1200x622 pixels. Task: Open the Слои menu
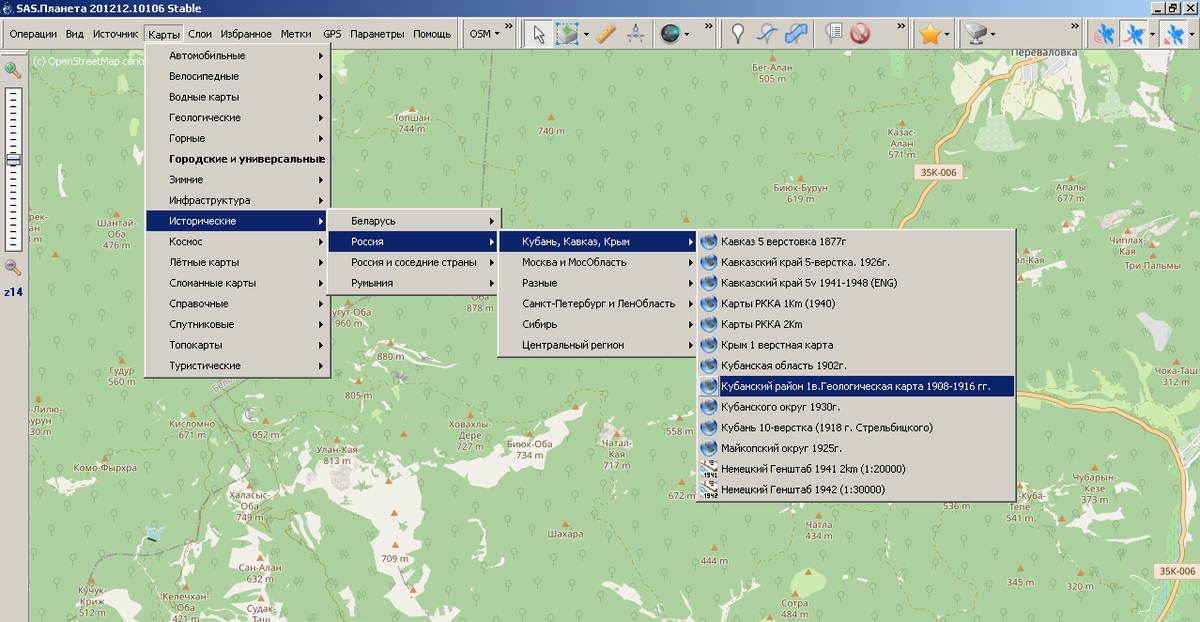pyautogui.click(x=200, y=33)
